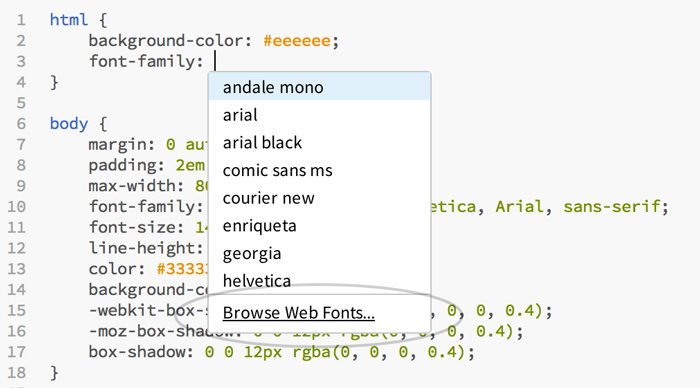Image resolution: width=700 pixels, height=388 pixels.
Task: Click box-shadow property on line 17
Action: (137, 351)
